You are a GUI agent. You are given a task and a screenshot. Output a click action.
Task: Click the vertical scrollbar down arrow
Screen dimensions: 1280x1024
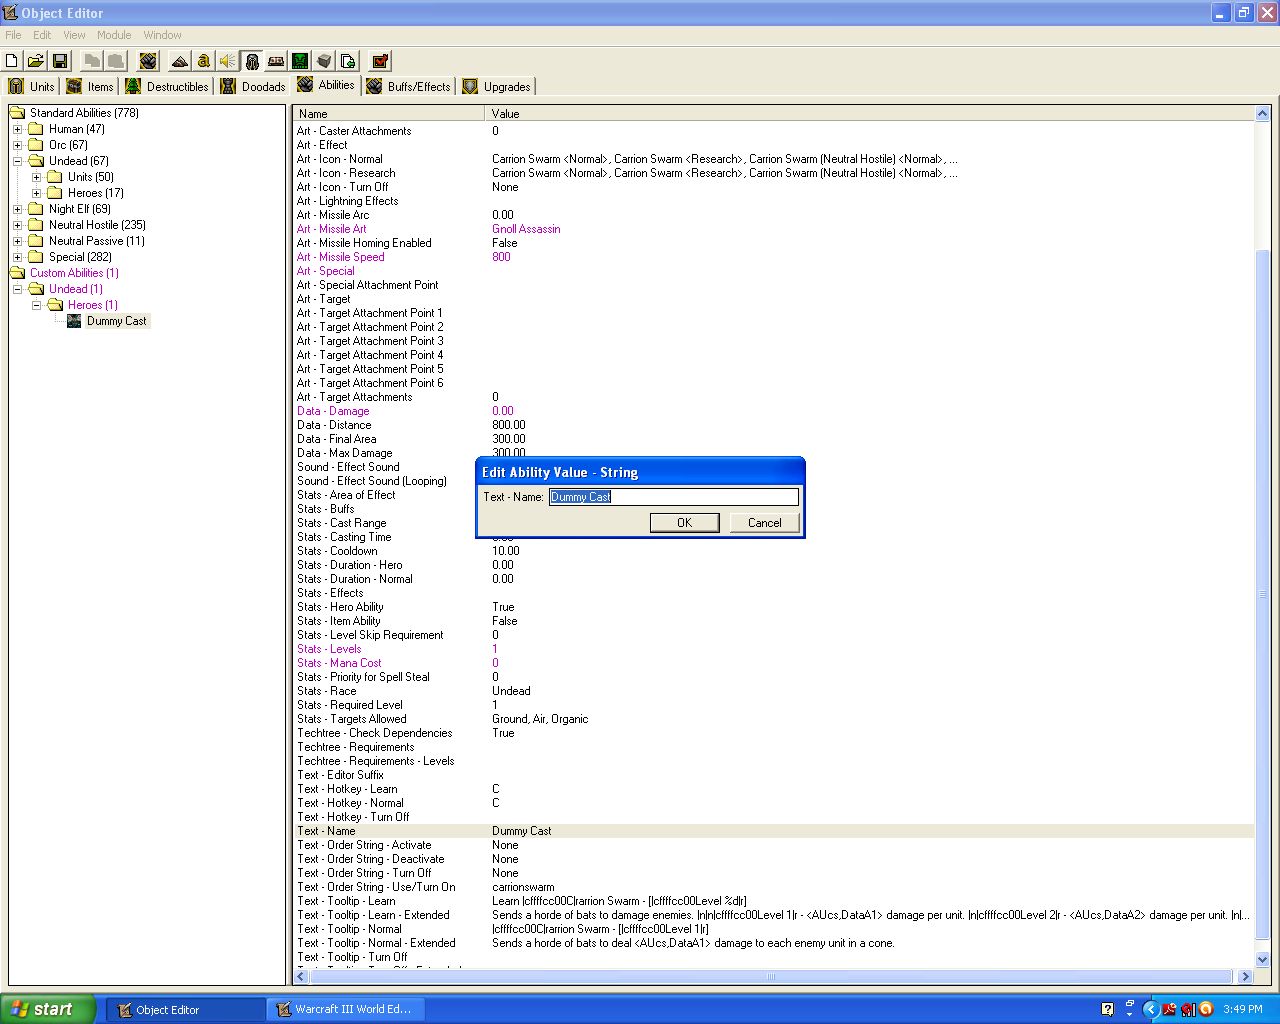[x=1262, y=959]
